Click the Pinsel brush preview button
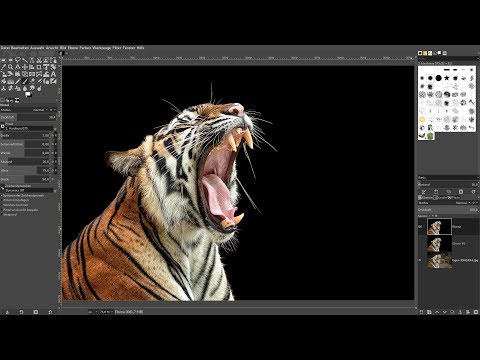The height and width of the screenshot is (360, 480). coord(3,126)
